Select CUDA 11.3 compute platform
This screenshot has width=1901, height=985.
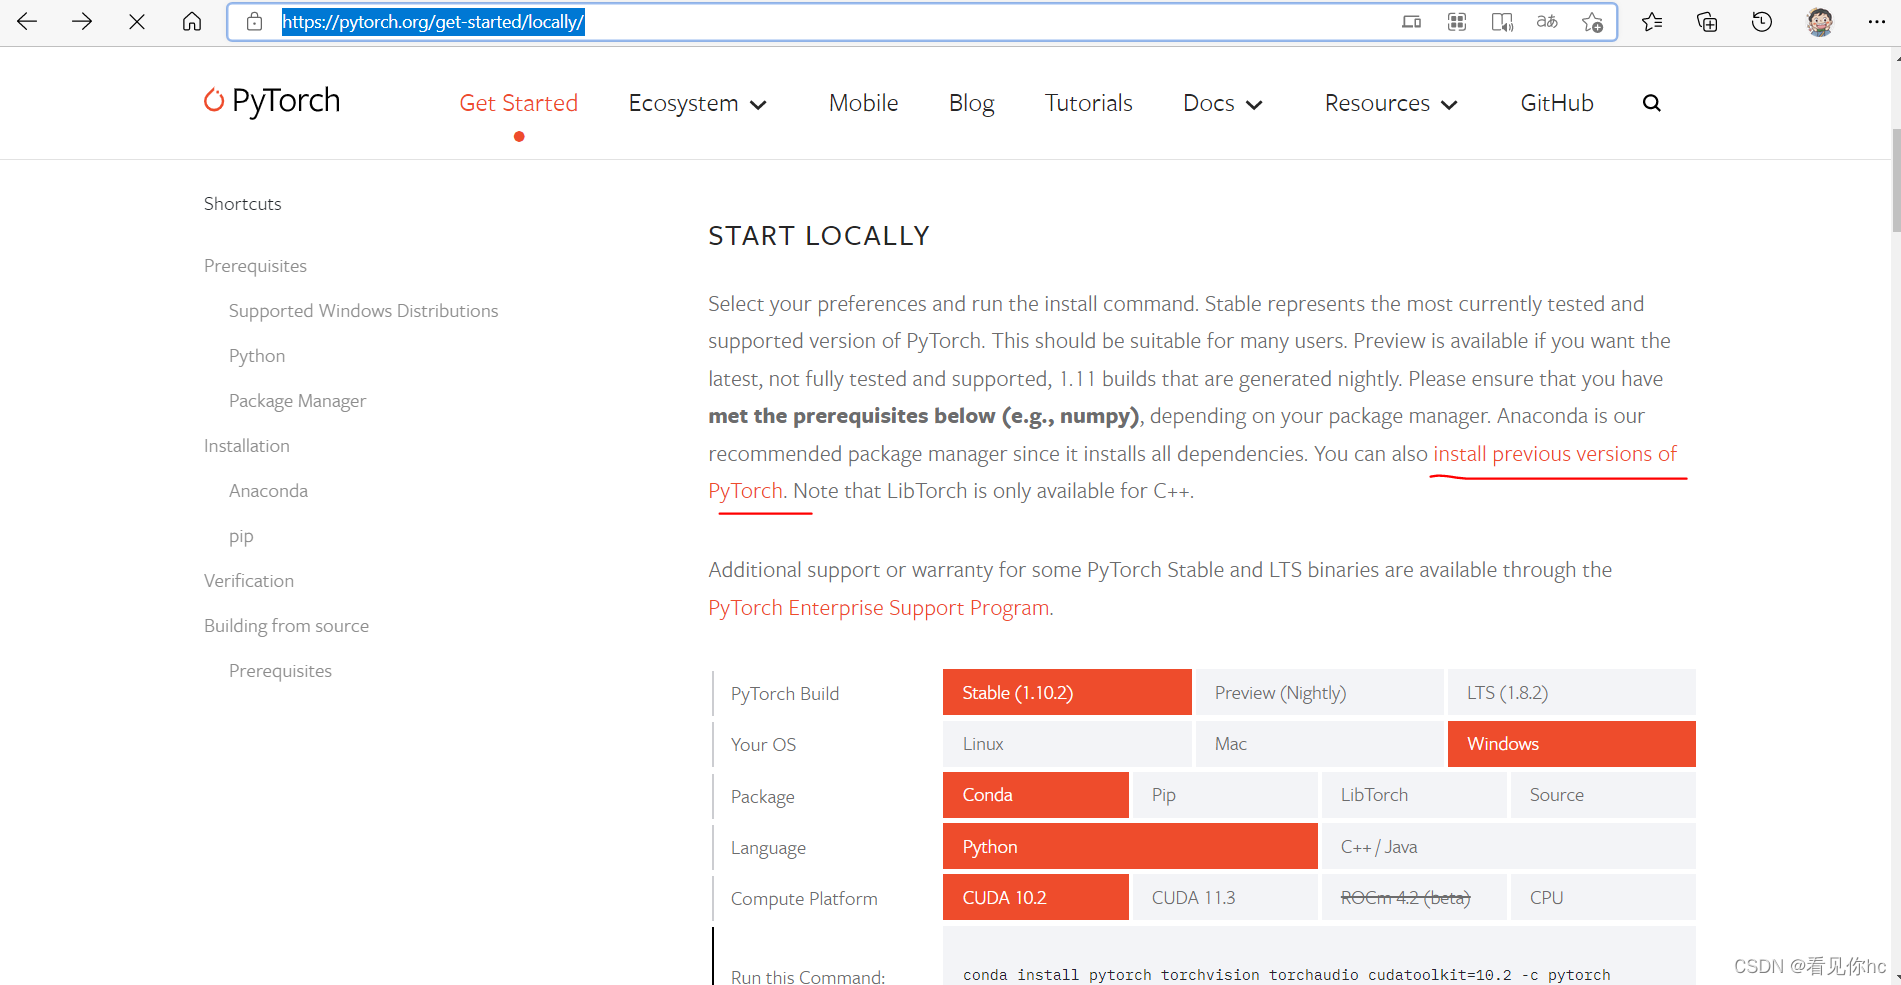click(x=1225, y=897)
